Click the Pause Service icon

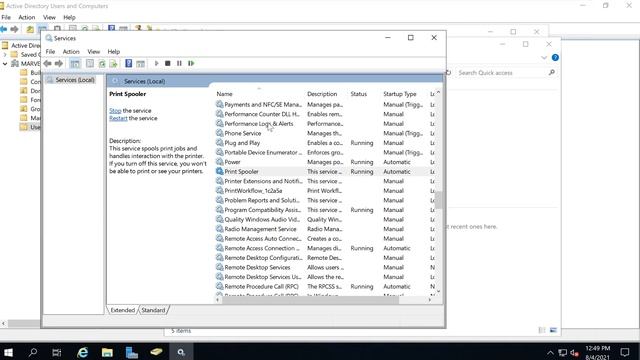tap(179, 63)
